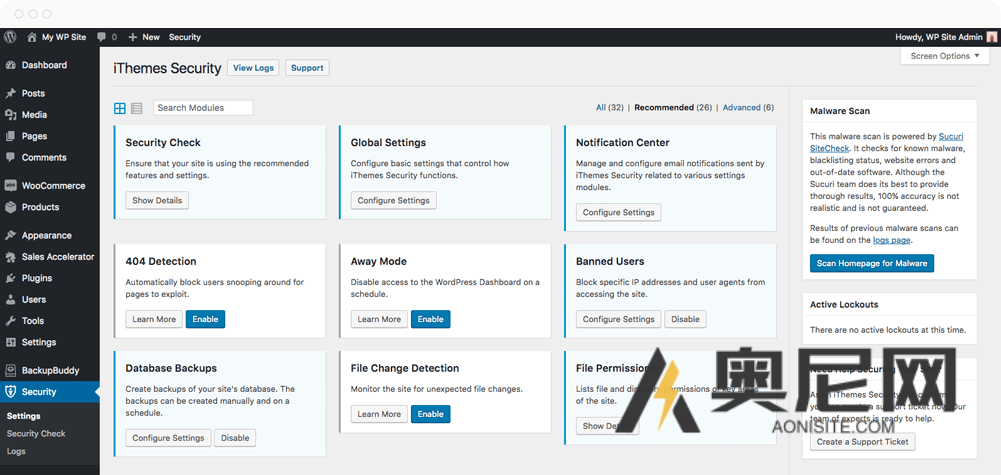This screenshot has height=475, width=1001.
Task: Enable the Away Mode module
Action: 430,319
